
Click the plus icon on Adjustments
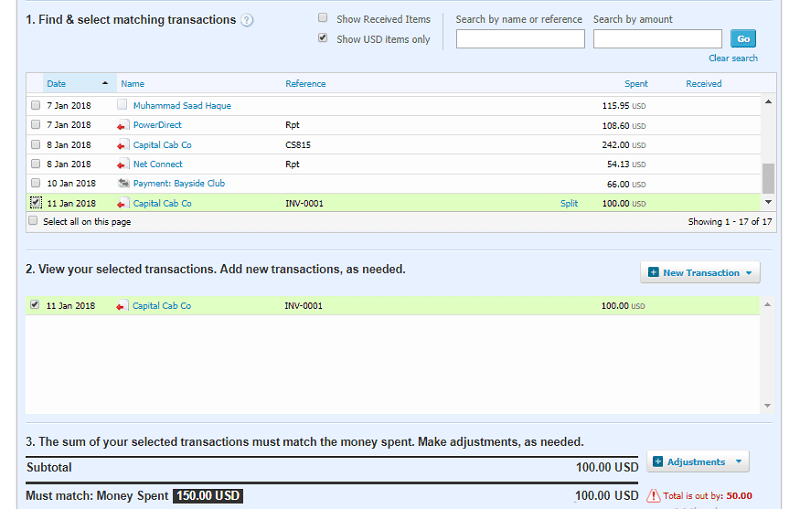coord(658,462)
